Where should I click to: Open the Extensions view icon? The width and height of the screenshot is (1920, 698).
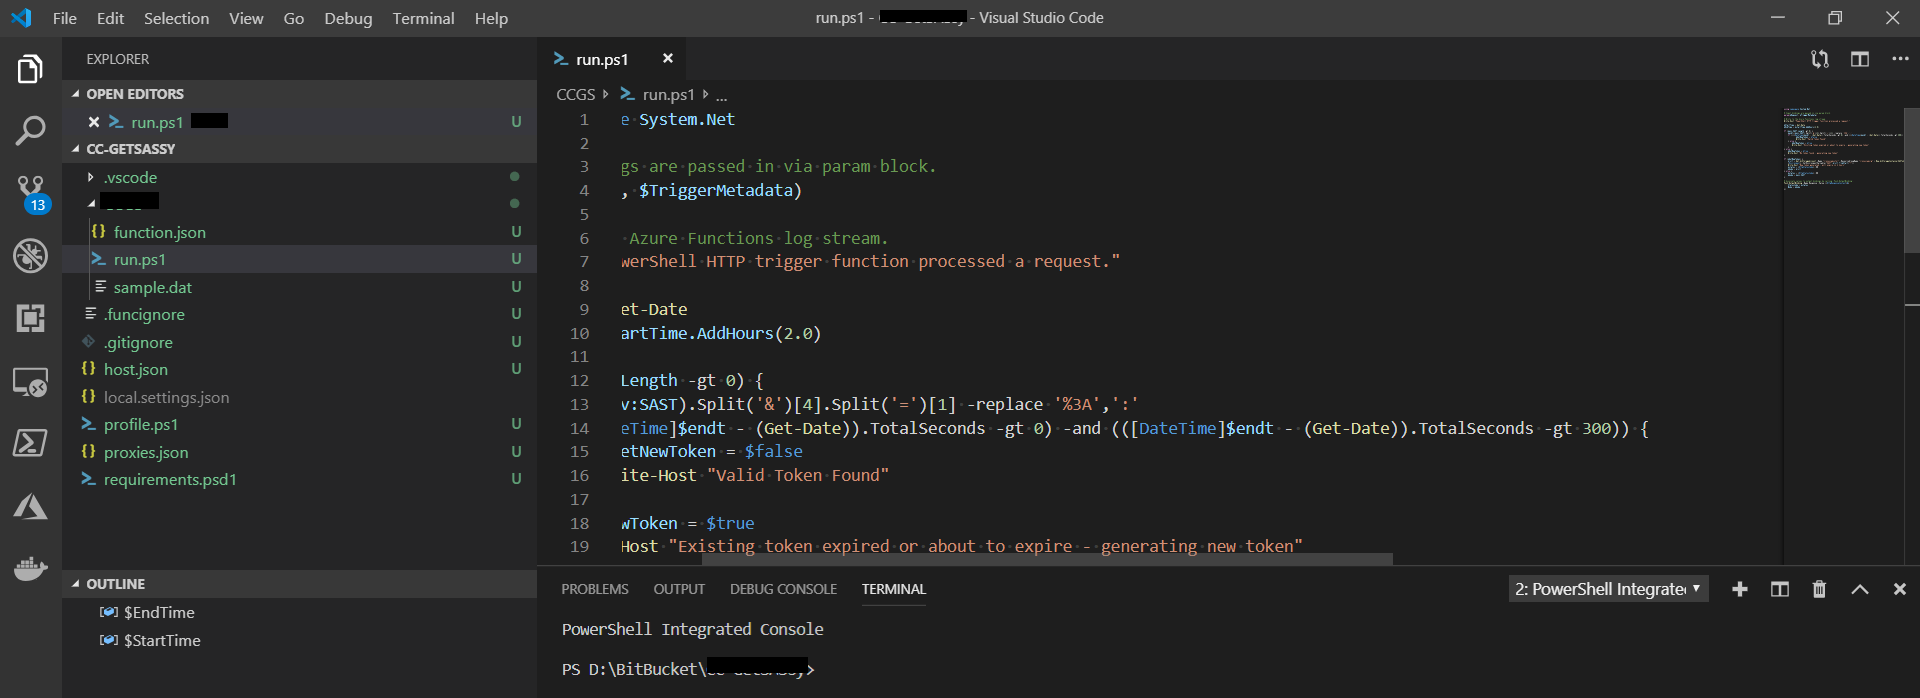(30, 318)
